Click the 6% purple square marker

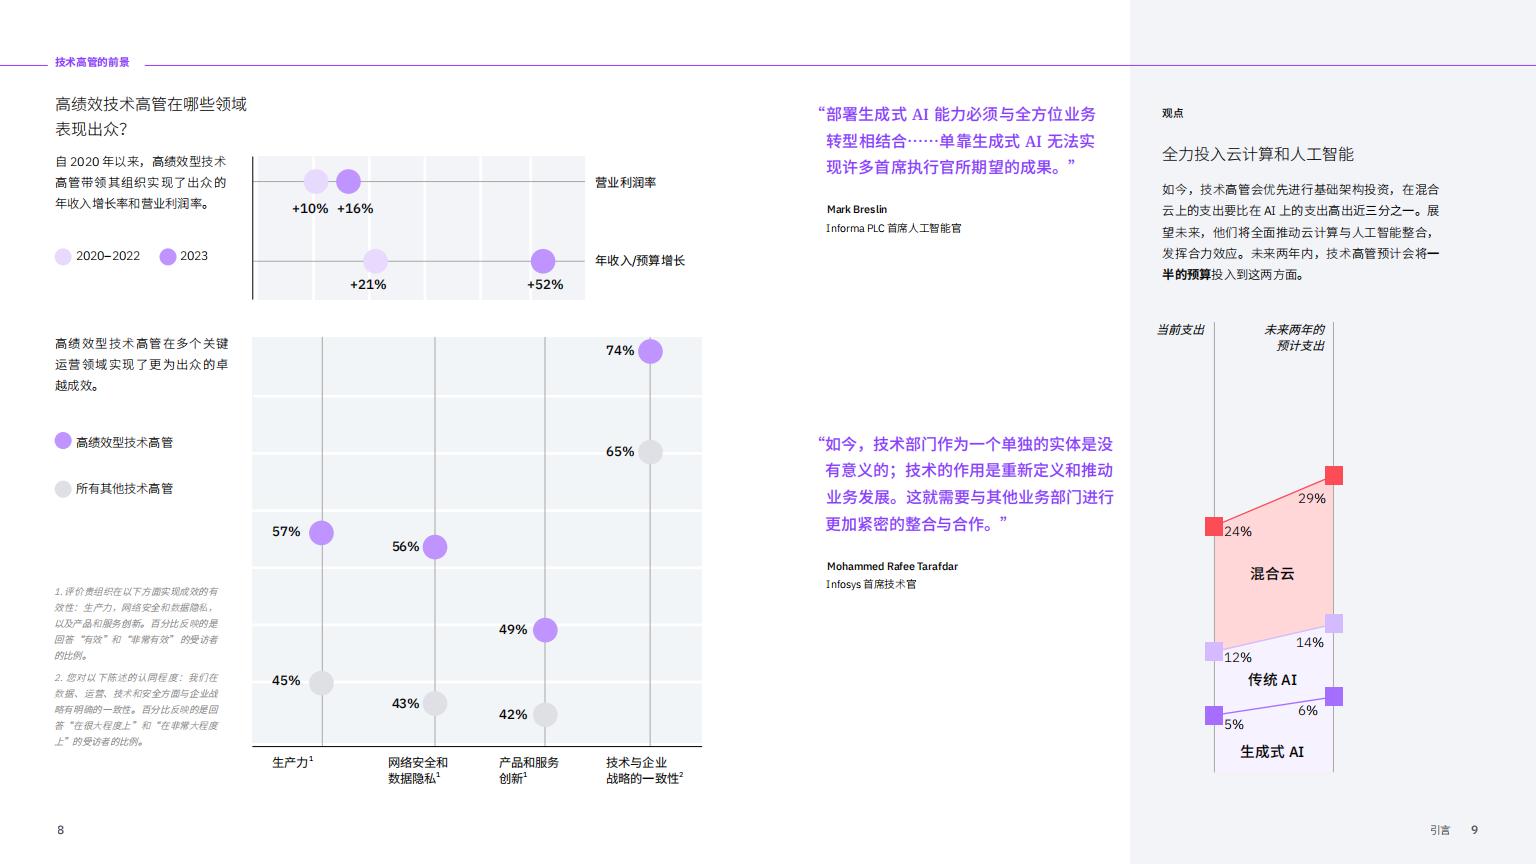point(1334,696)
